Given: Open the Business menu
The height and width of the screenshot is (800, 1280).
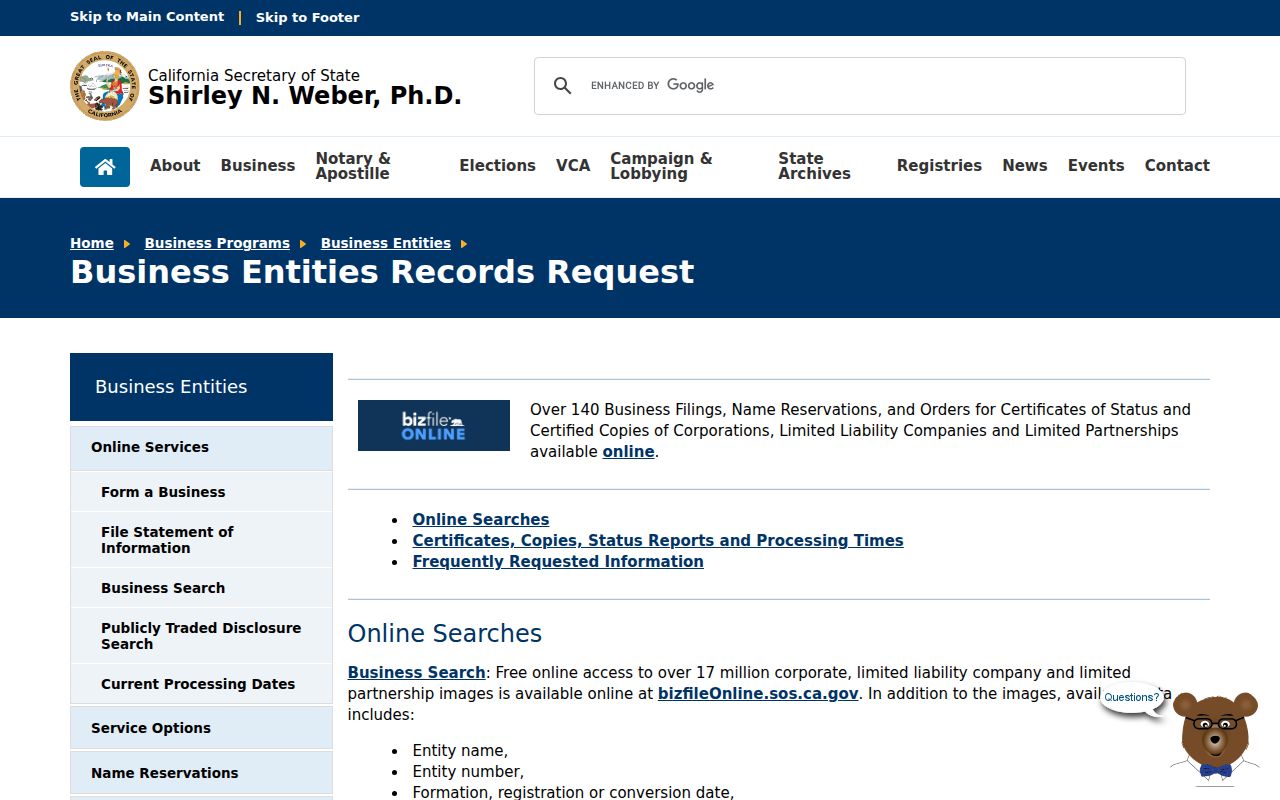Looking at the screenshot, I should [258, 166].
